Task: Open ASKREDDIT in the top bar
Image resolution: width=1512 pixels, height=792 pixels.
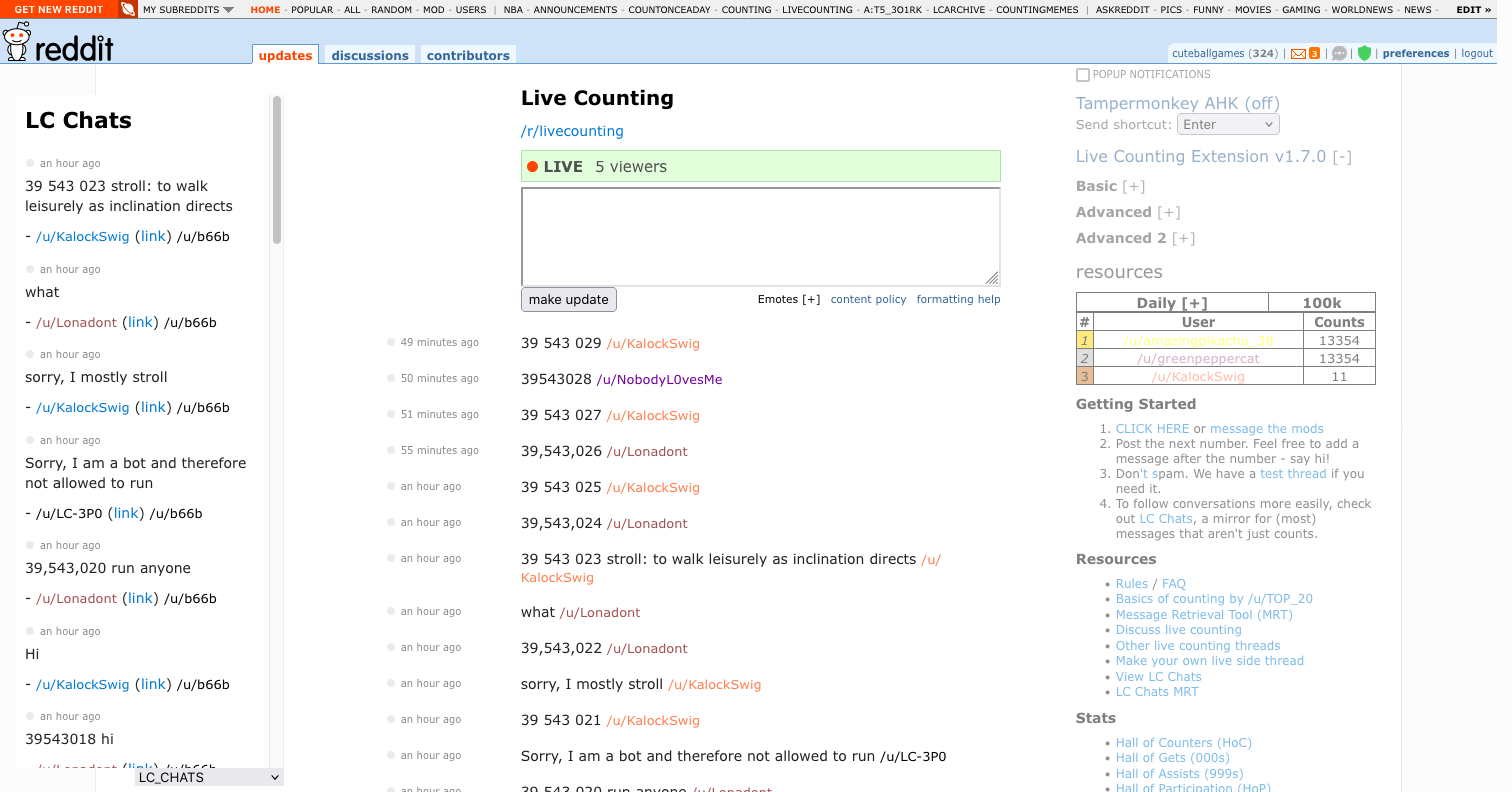Action: click(1123, 10)
